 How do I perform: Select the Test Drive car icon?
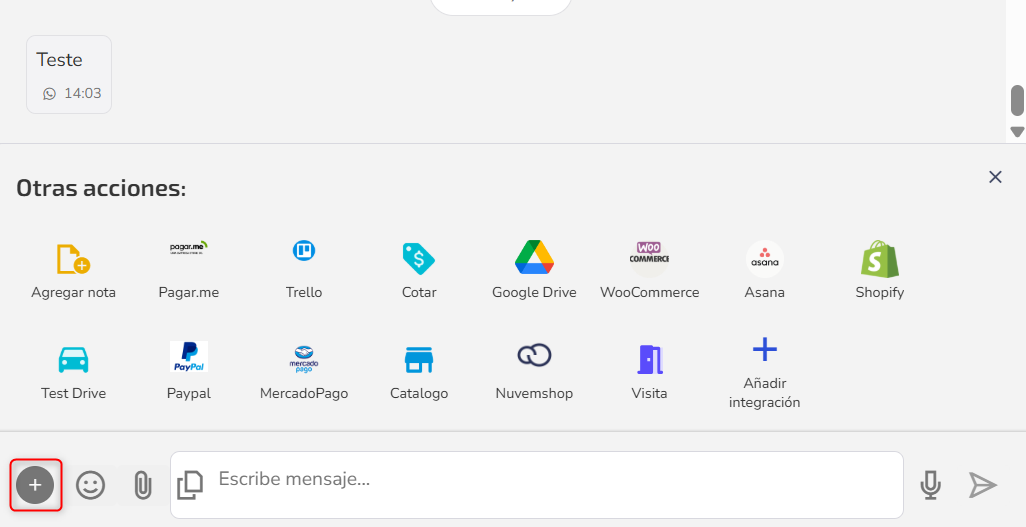(x=73, y=359)
